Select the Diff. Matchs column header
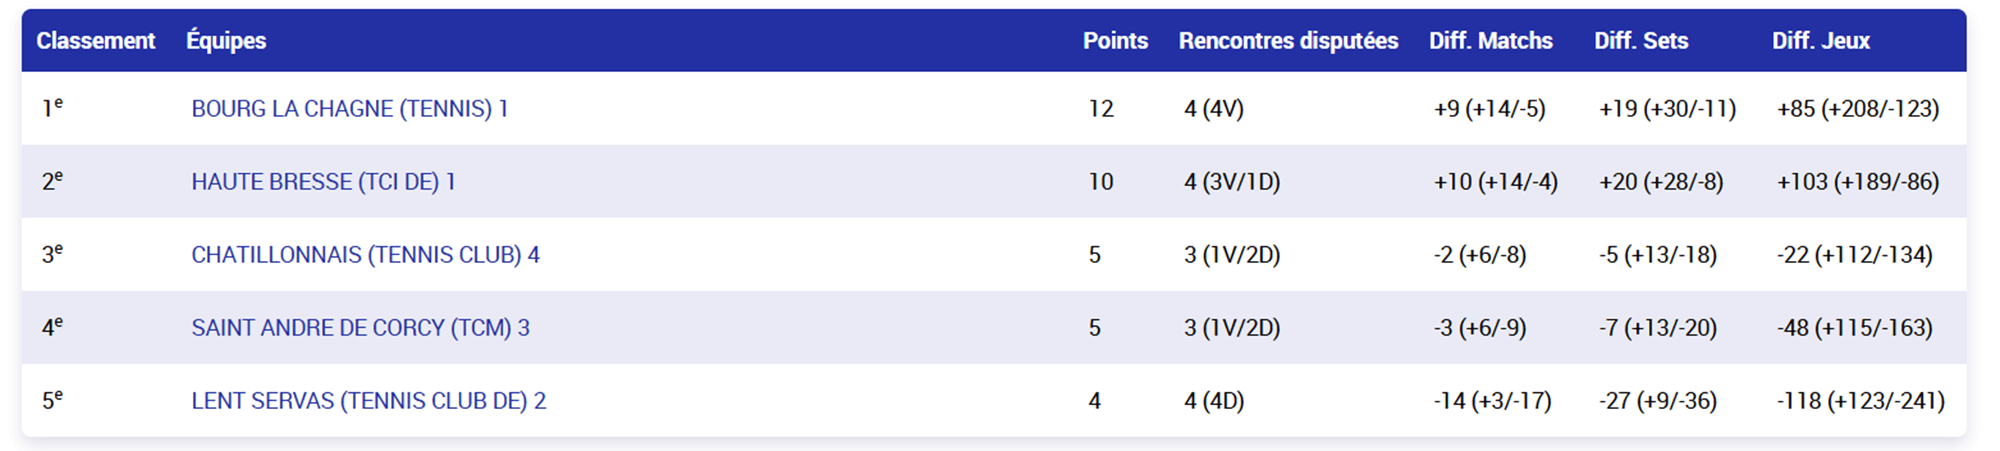This screenshot has height=451, width=2000. click(1490, 41)
